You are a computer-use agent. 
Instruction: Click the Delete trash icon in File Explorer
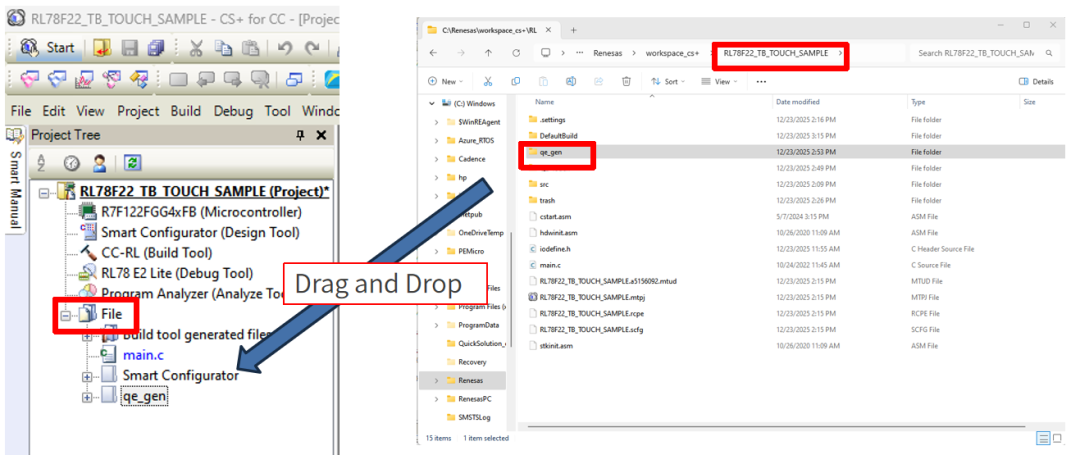click(x=626, y=81)
